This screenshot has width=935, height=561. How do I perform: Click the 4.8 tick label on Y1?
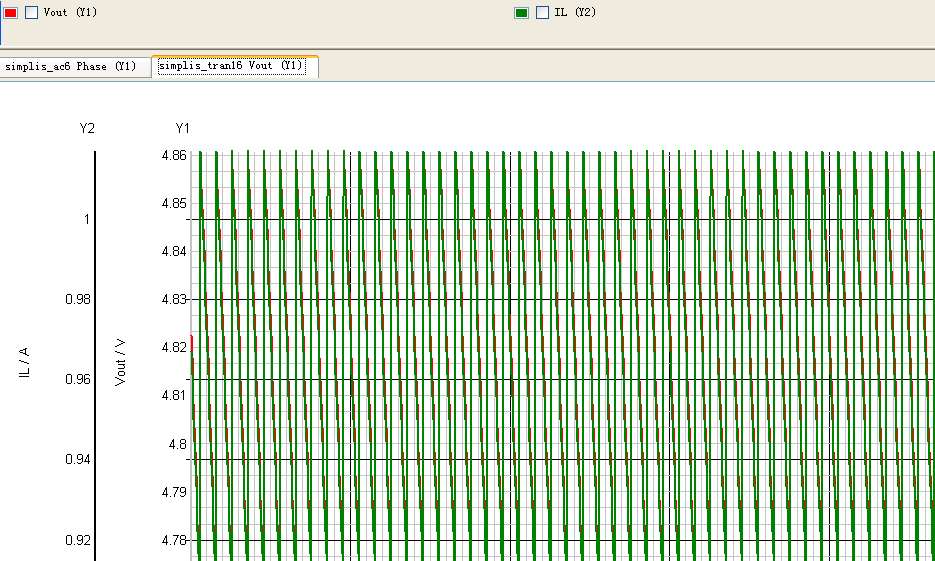176,444
